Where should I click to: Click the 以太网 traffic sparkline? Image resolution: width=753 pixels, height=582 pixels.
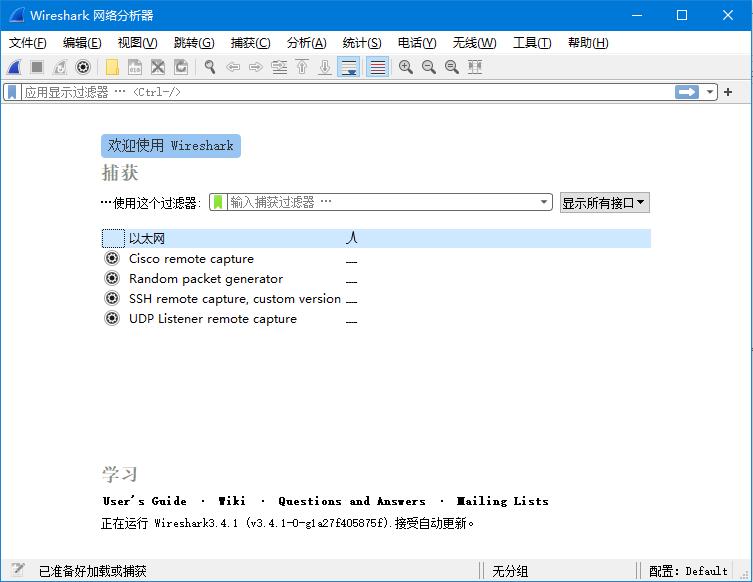click(352, 238)
